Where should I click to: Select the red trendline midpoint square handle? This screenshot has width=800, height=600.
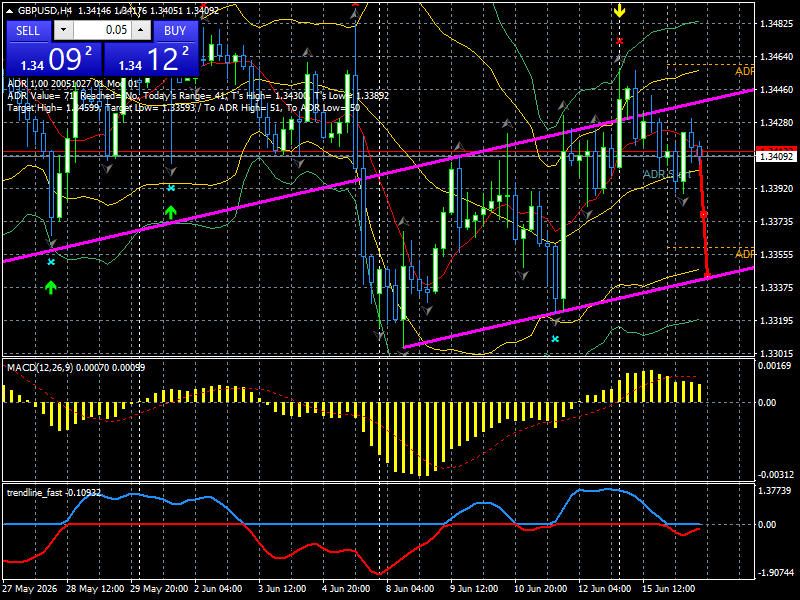(x=704, y=215)
